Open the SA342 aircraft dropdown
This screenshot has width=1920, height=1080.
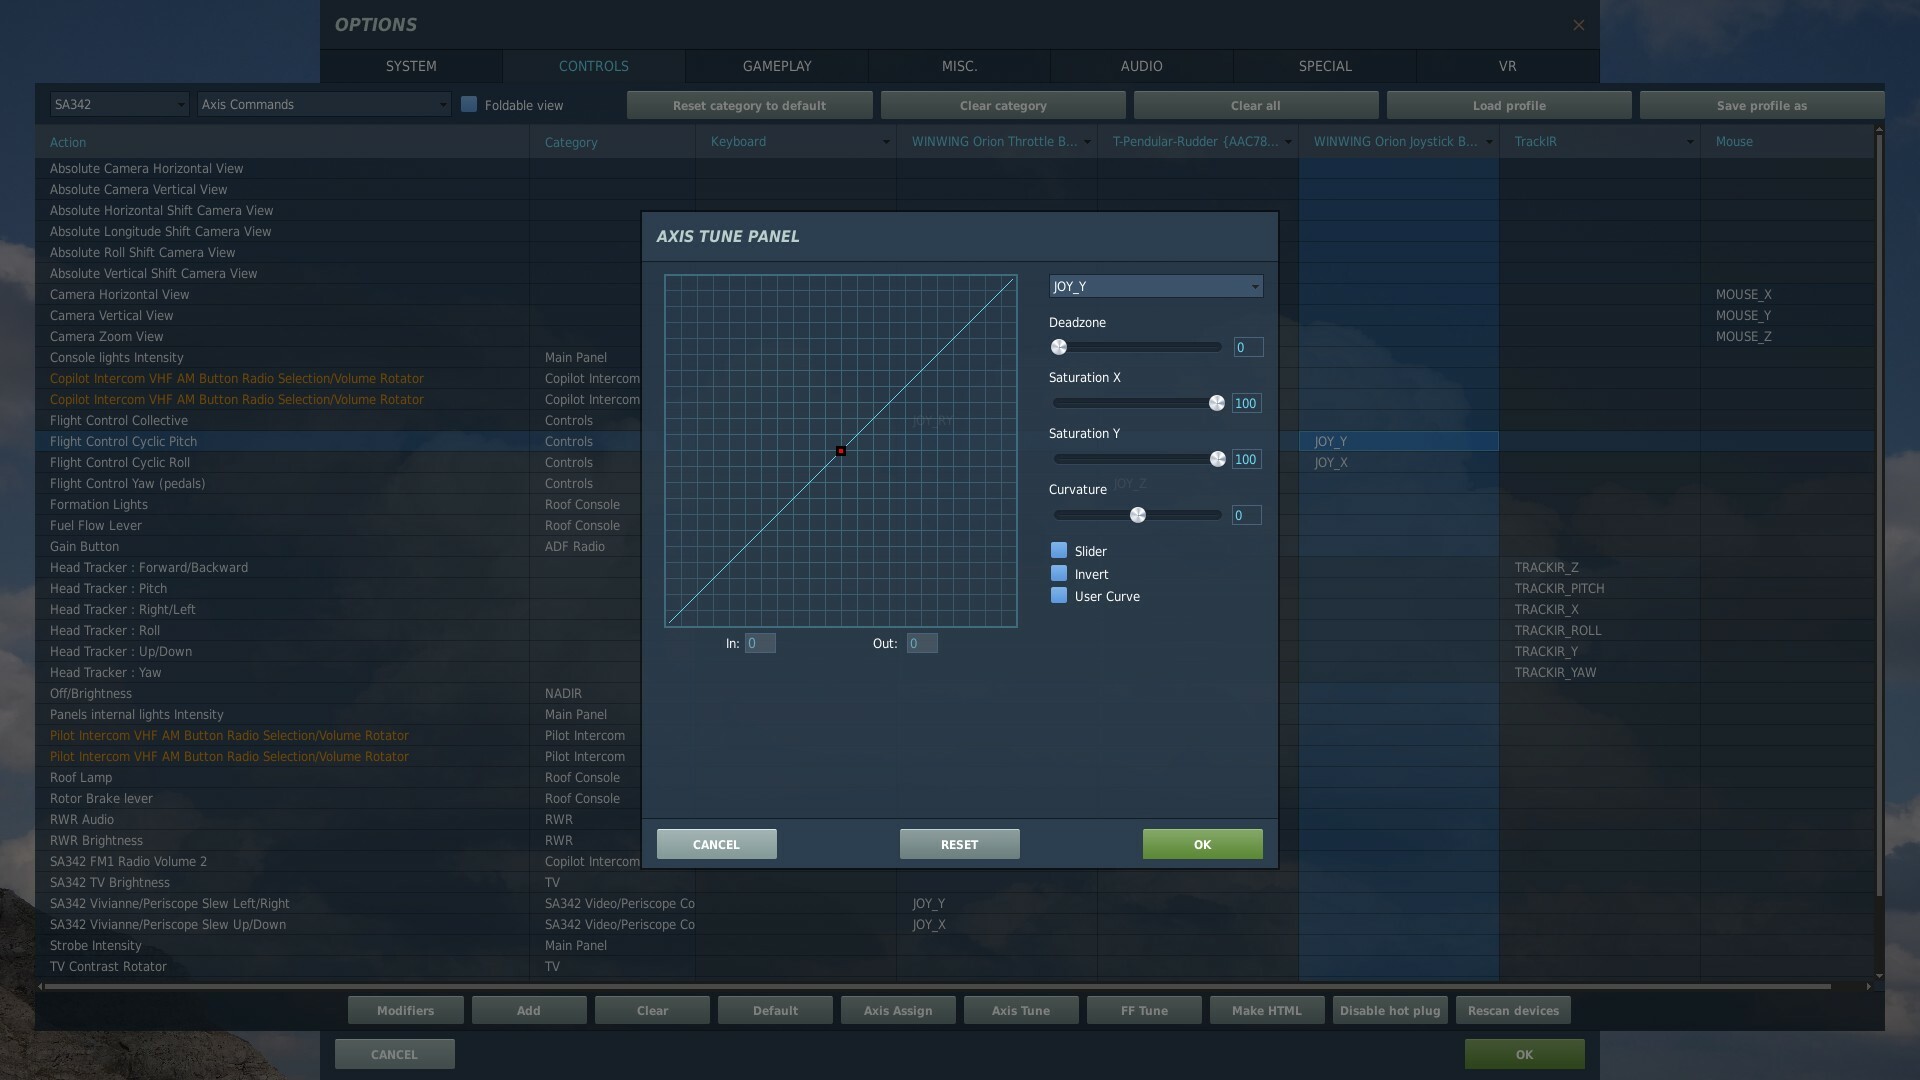[119, 104]
